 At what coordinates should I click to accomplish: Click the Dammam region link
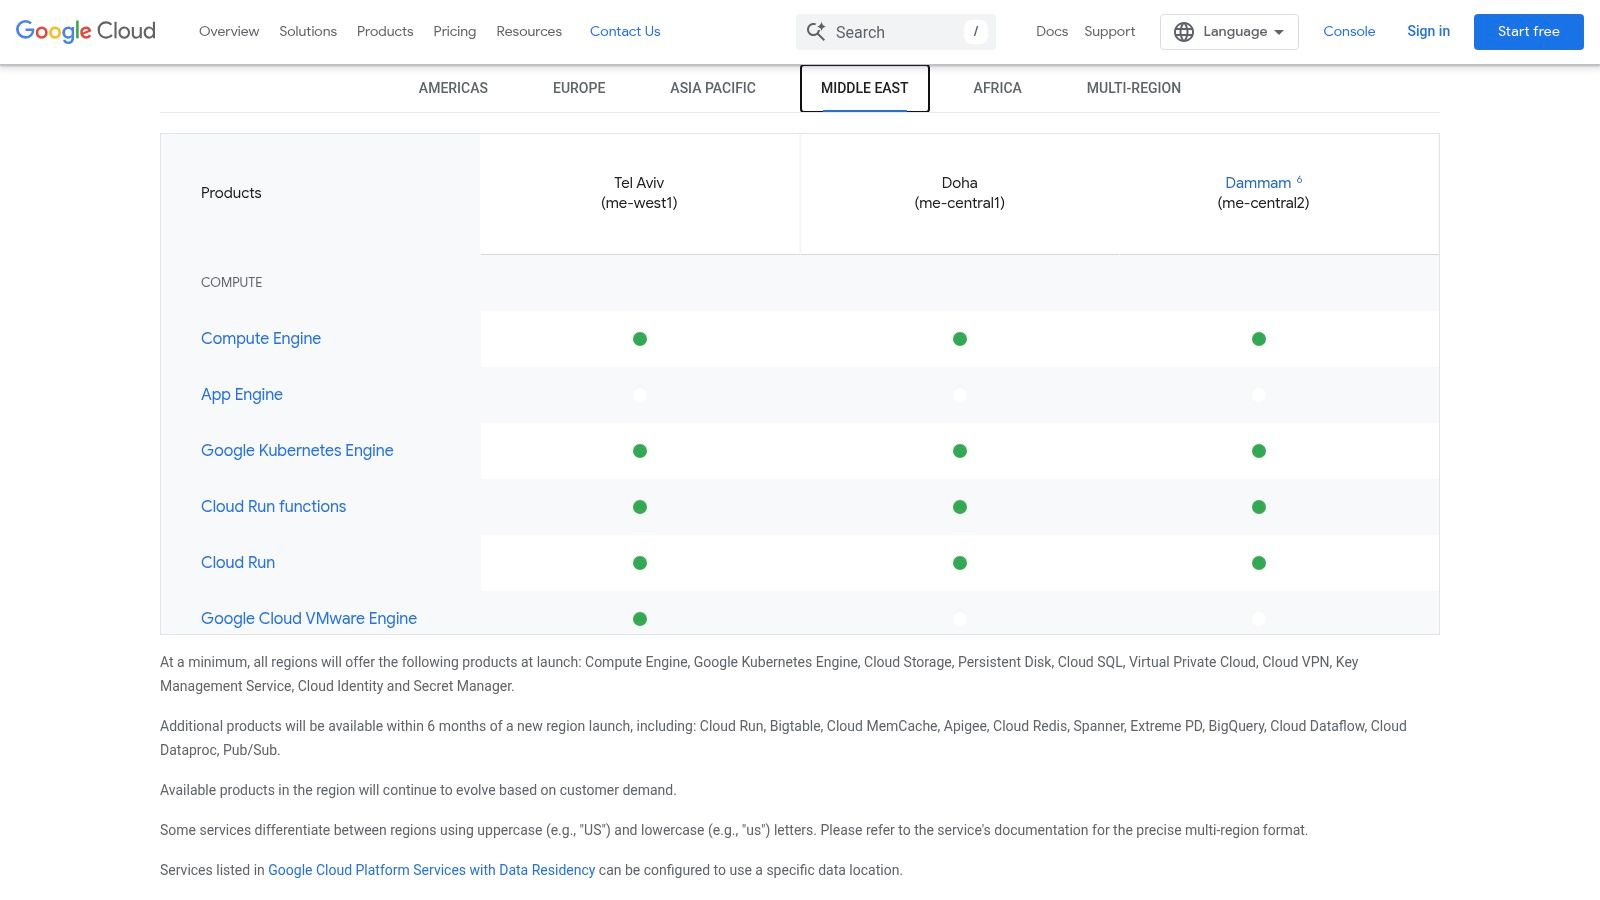coord(1255,182)
